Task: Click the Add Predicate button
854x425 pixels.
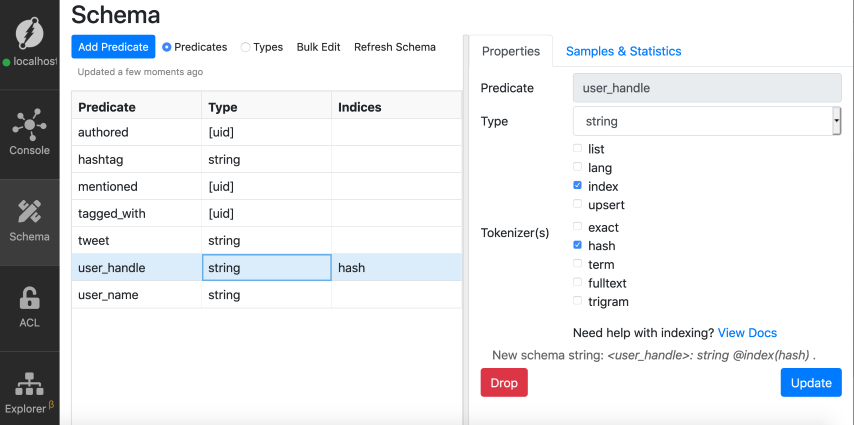Action: click(113, 47)
